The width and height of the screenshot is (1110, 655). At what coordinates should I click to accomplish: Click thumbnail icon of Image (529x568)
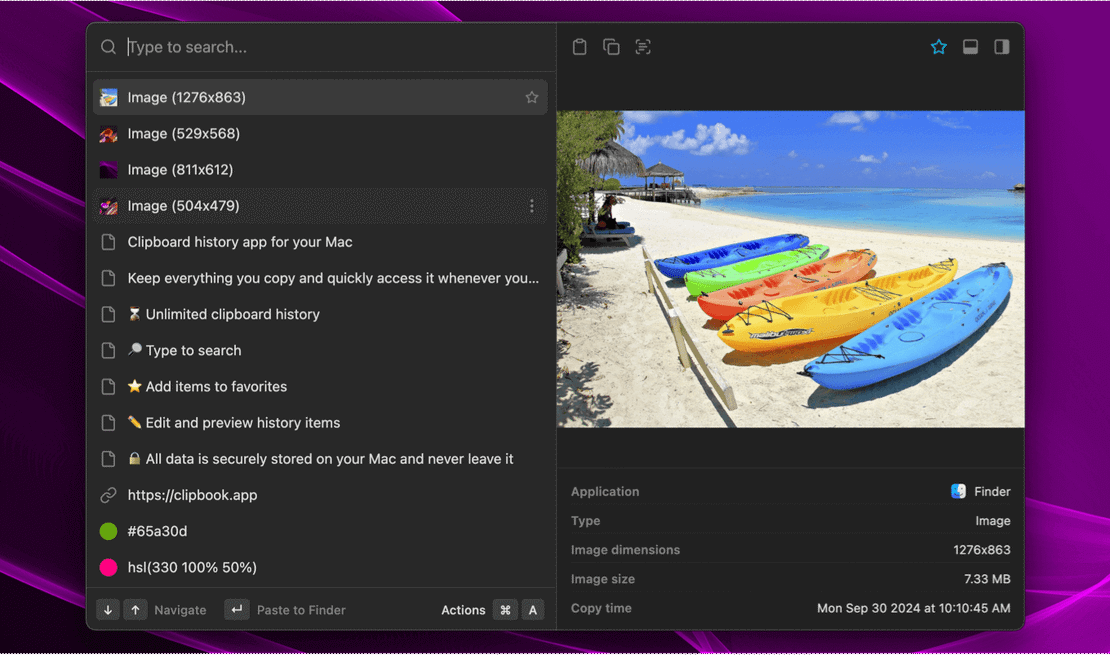(x=108, y=133)
